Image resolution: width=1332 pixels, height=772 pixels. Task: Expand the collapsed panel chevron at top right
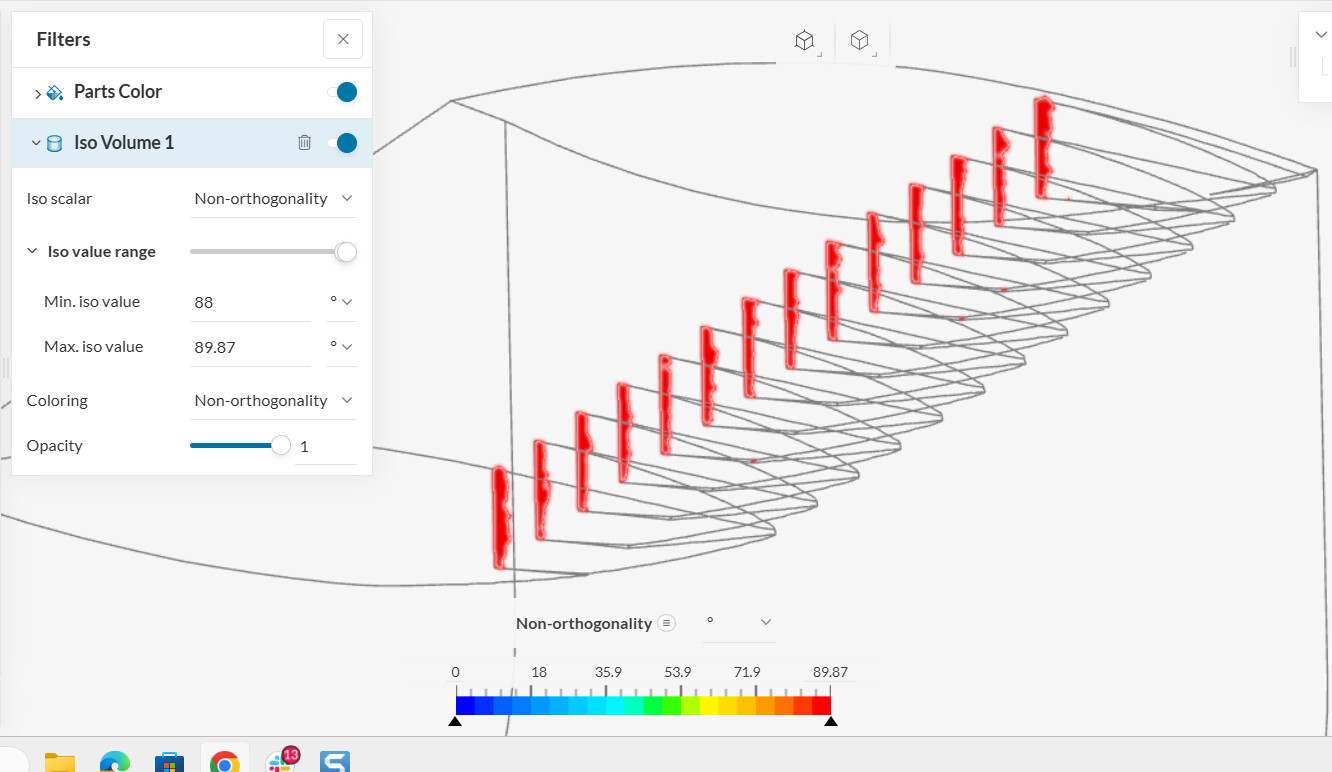(1321, 34)
